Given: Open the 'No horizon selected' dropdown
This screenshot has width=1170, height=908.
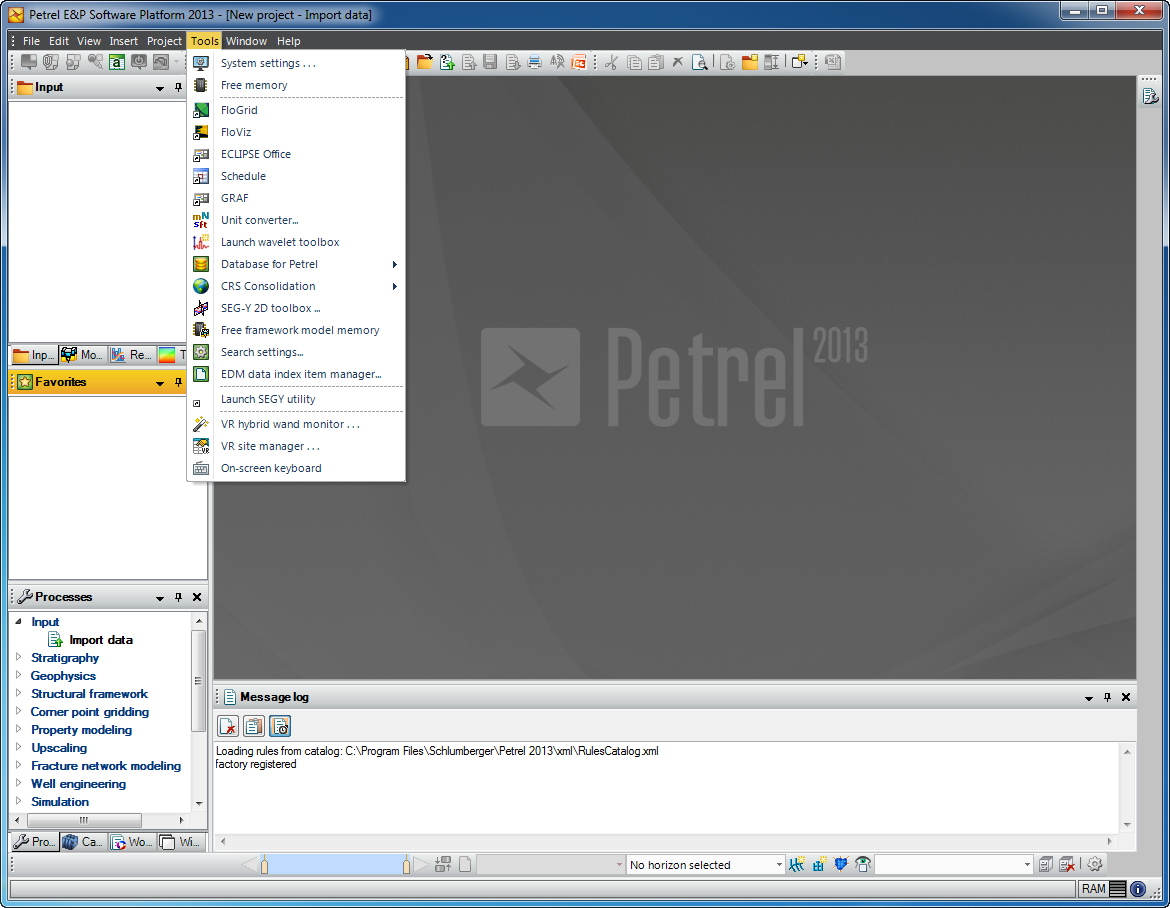Looking at the screenshot, I should point(779,865).
